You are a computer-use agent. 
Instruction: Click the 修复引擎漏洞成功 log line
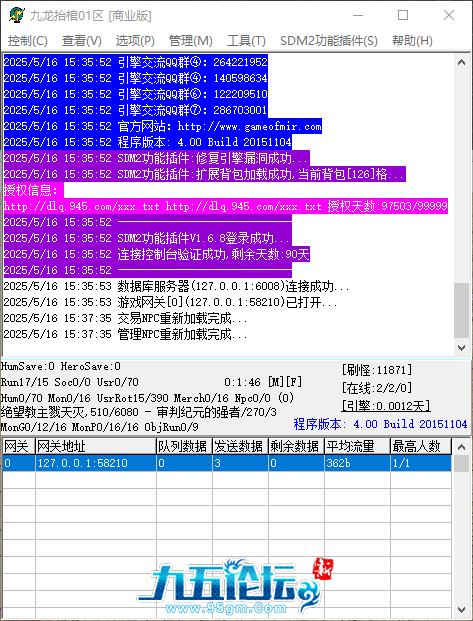click(x=156, y=158)
